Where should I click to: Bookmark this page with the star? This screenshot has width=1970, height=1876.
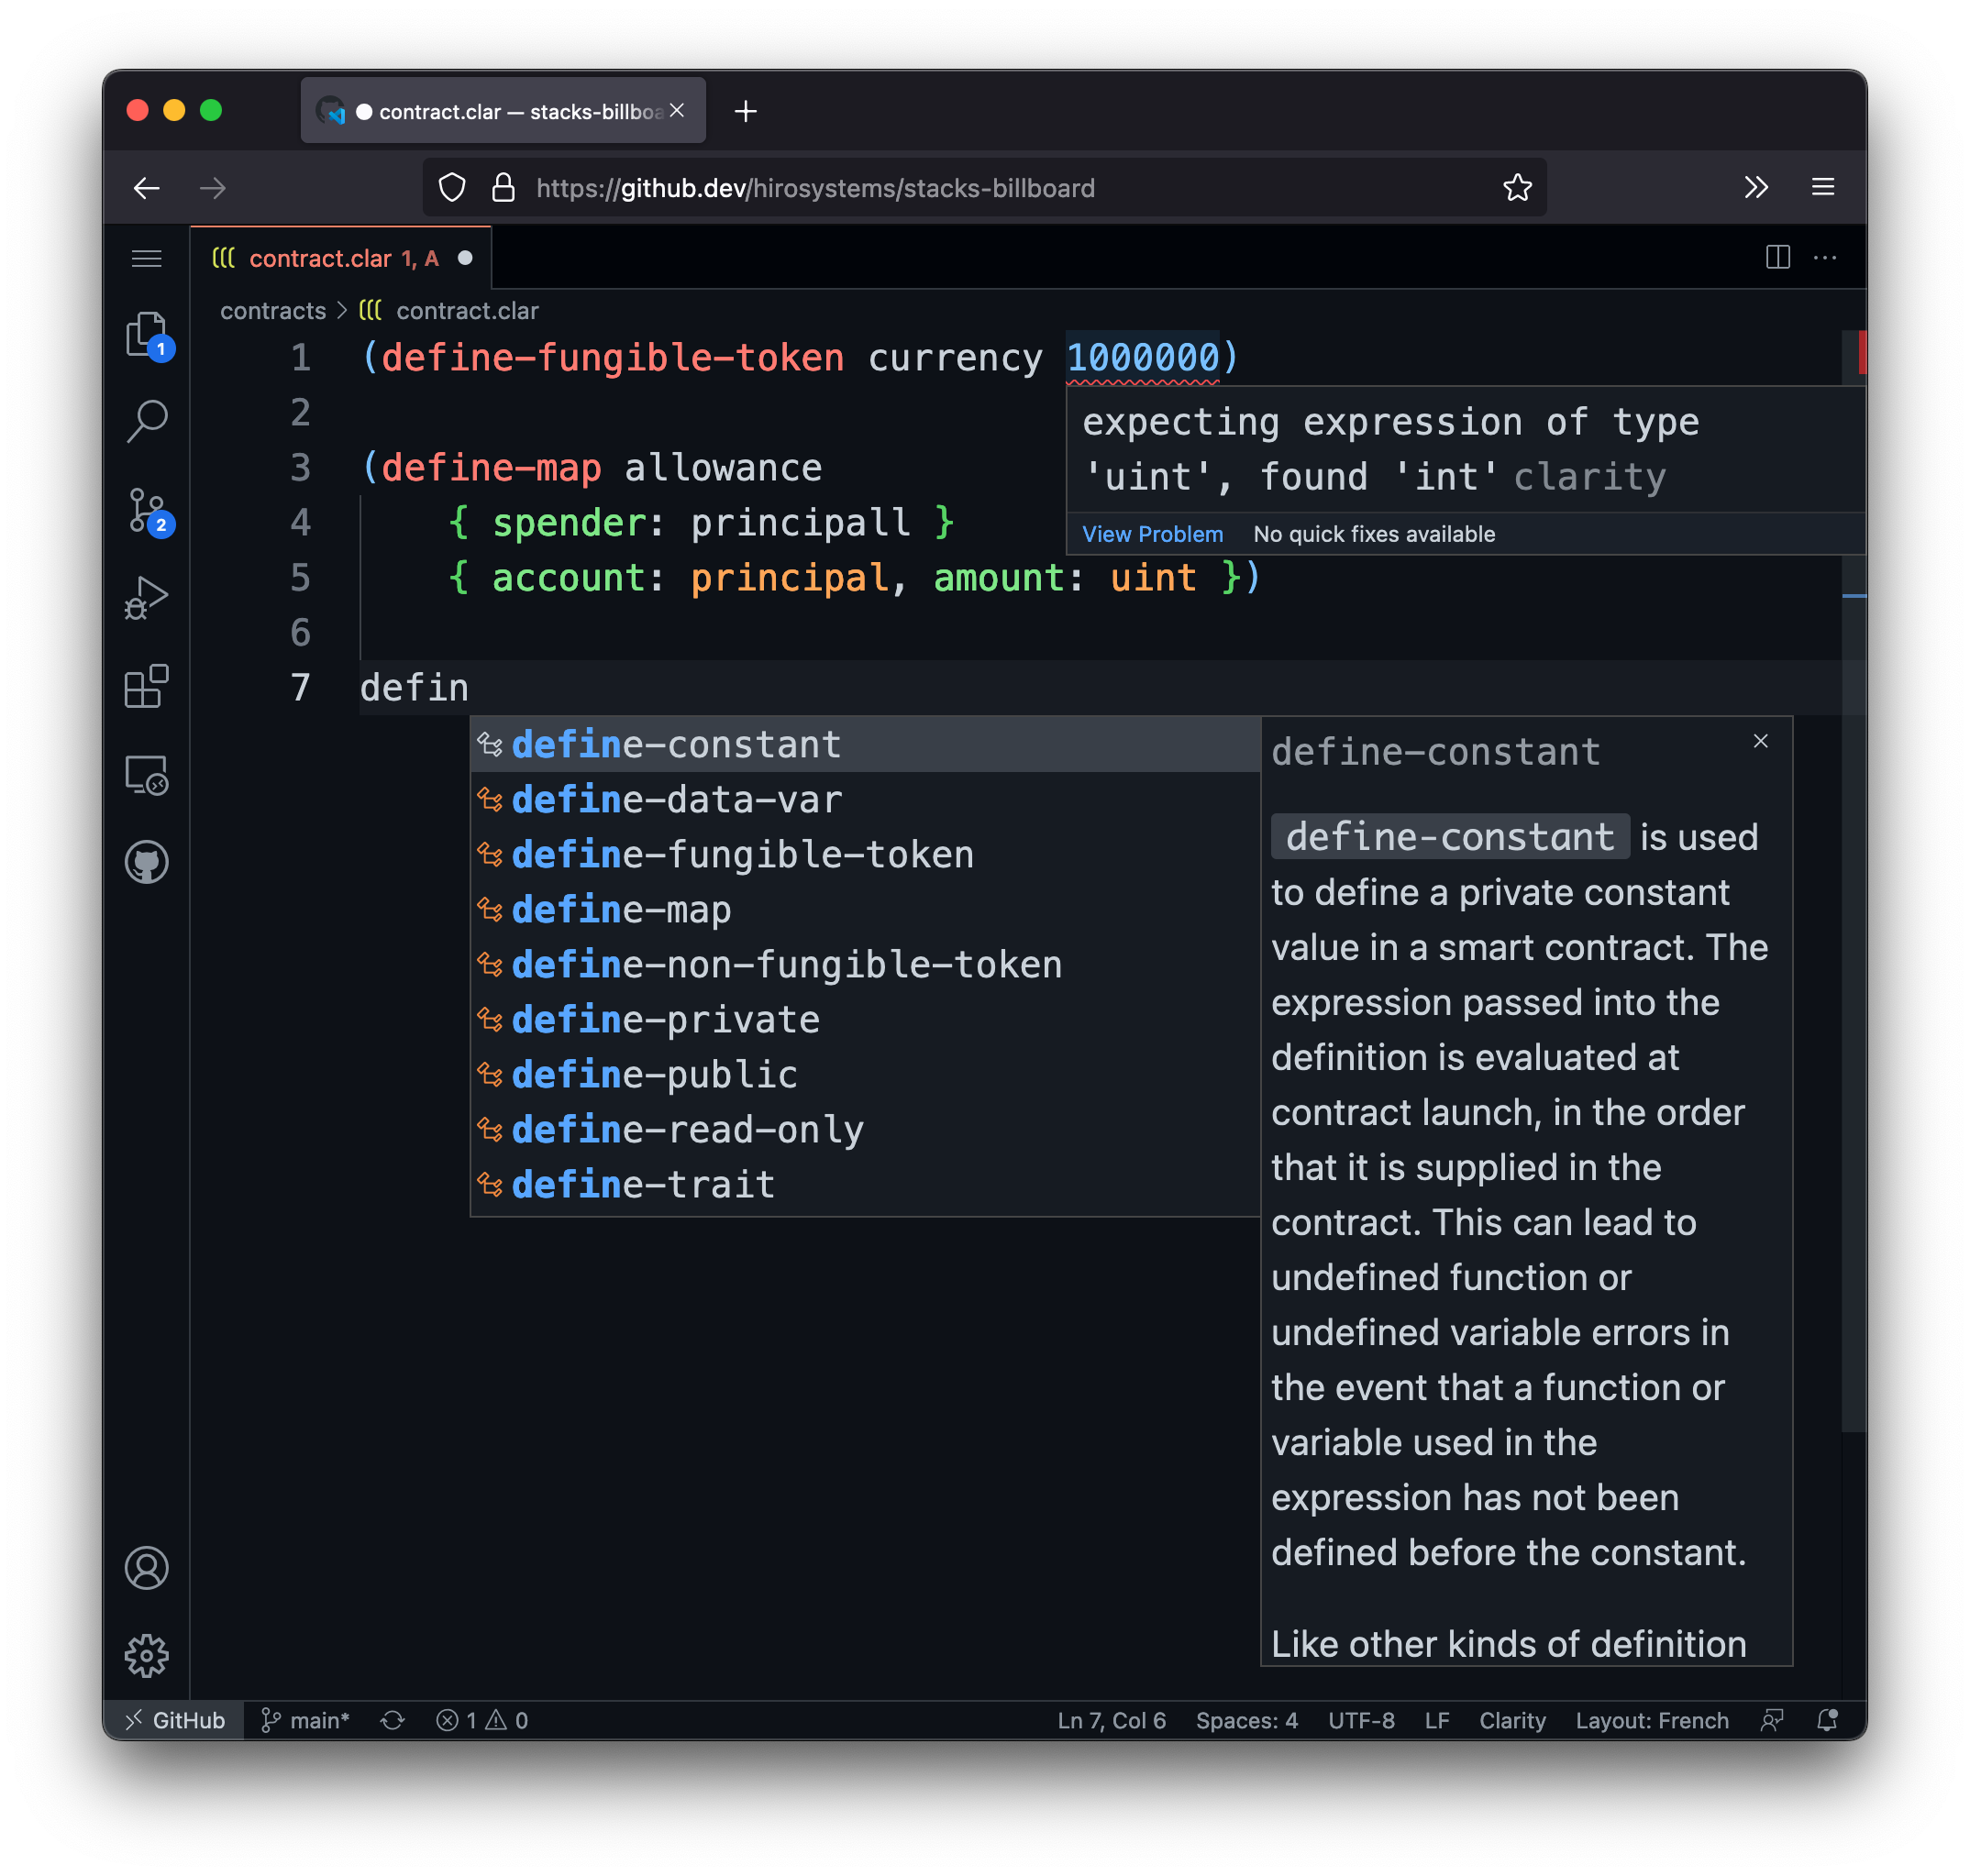pos(1517,188)
